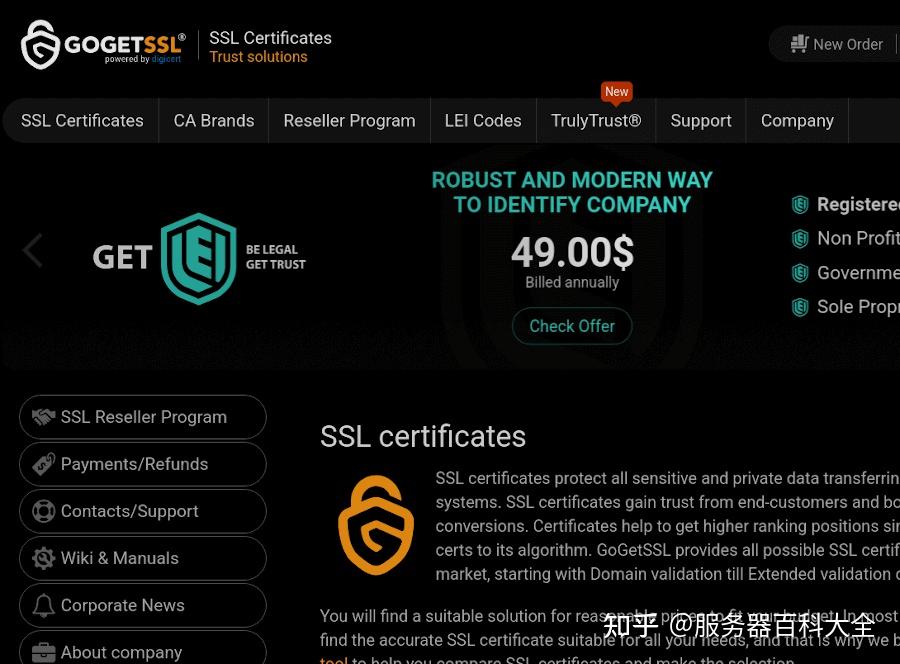Click the GoGetSSL padlock logo icon
The image size is (900, 664).
coord(39,44)
